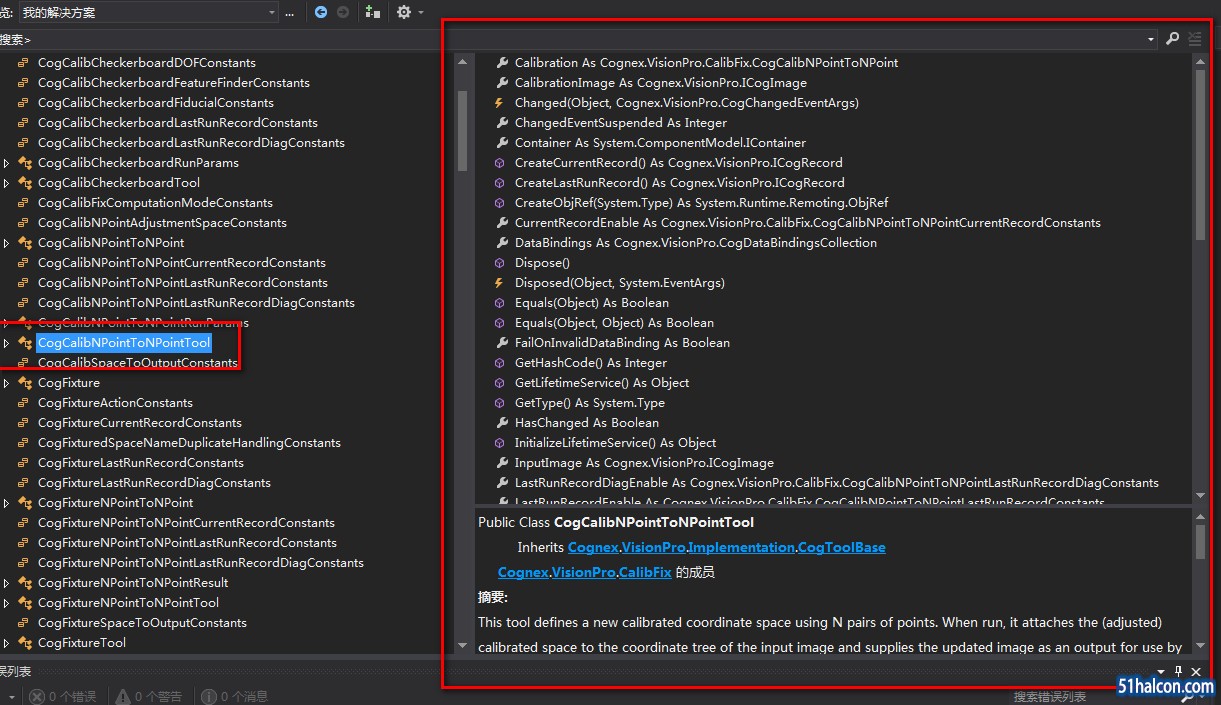The height and width of the screenshot is (705, 1221).
Task: Select CogCalibFixComputationModeConstants in the tree
Action: tap(155, 203)
